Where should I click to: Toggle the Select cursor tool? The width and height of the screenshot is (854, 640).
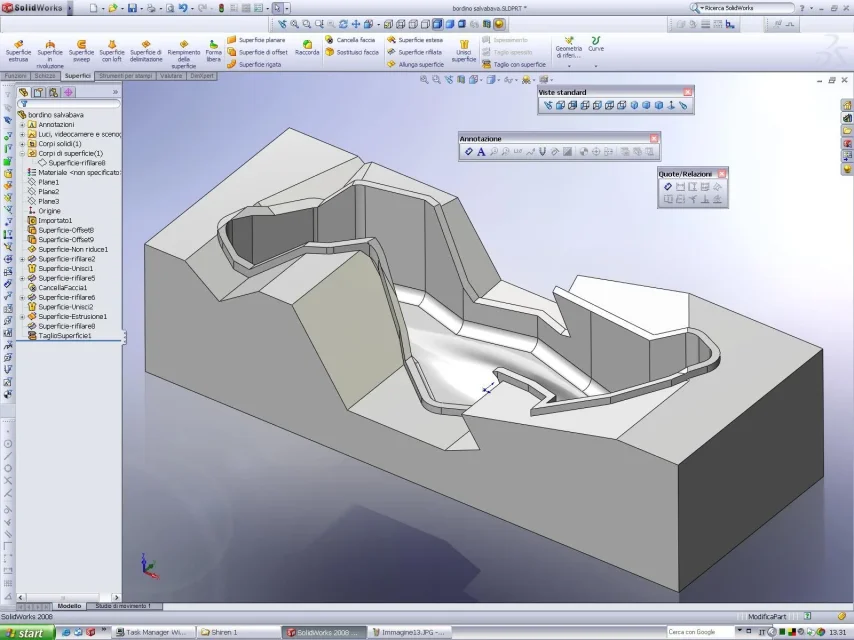tap(277, 8)
